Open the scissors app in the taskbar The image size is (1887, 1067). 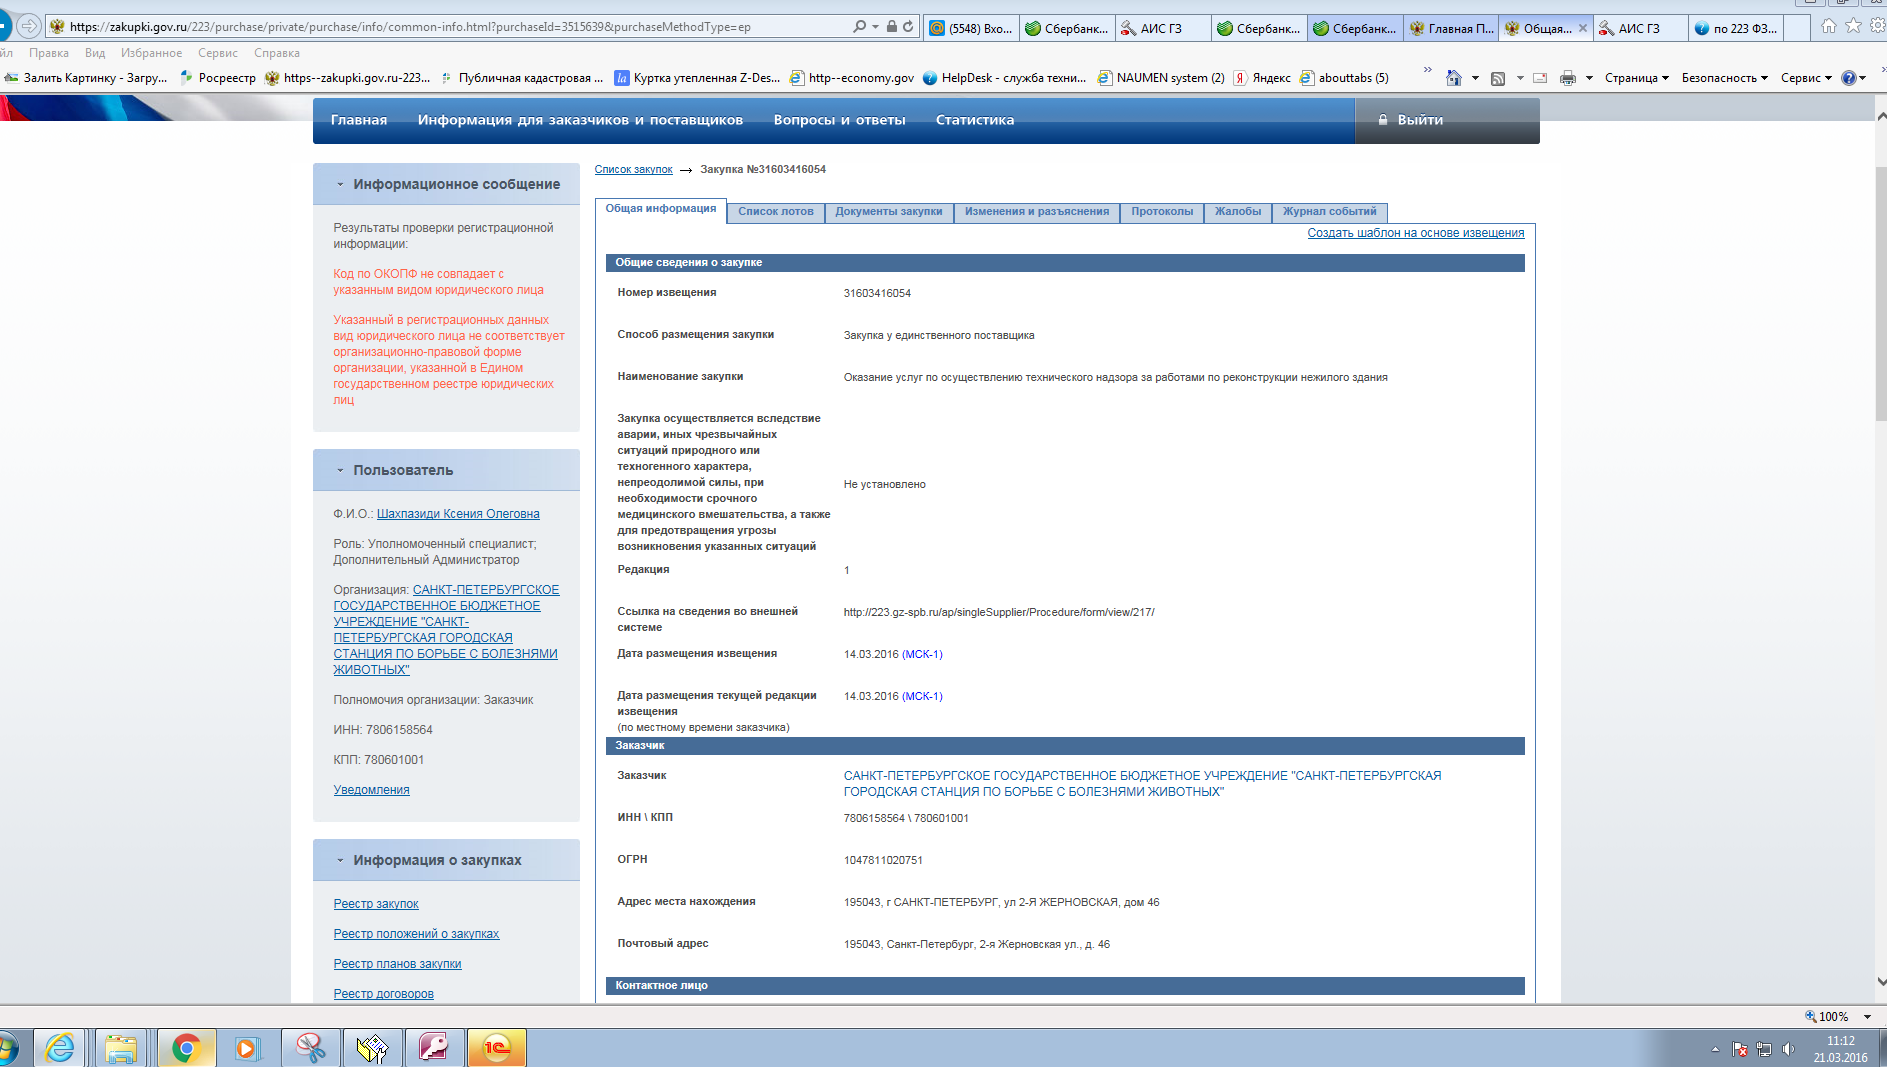point(311,1048)
